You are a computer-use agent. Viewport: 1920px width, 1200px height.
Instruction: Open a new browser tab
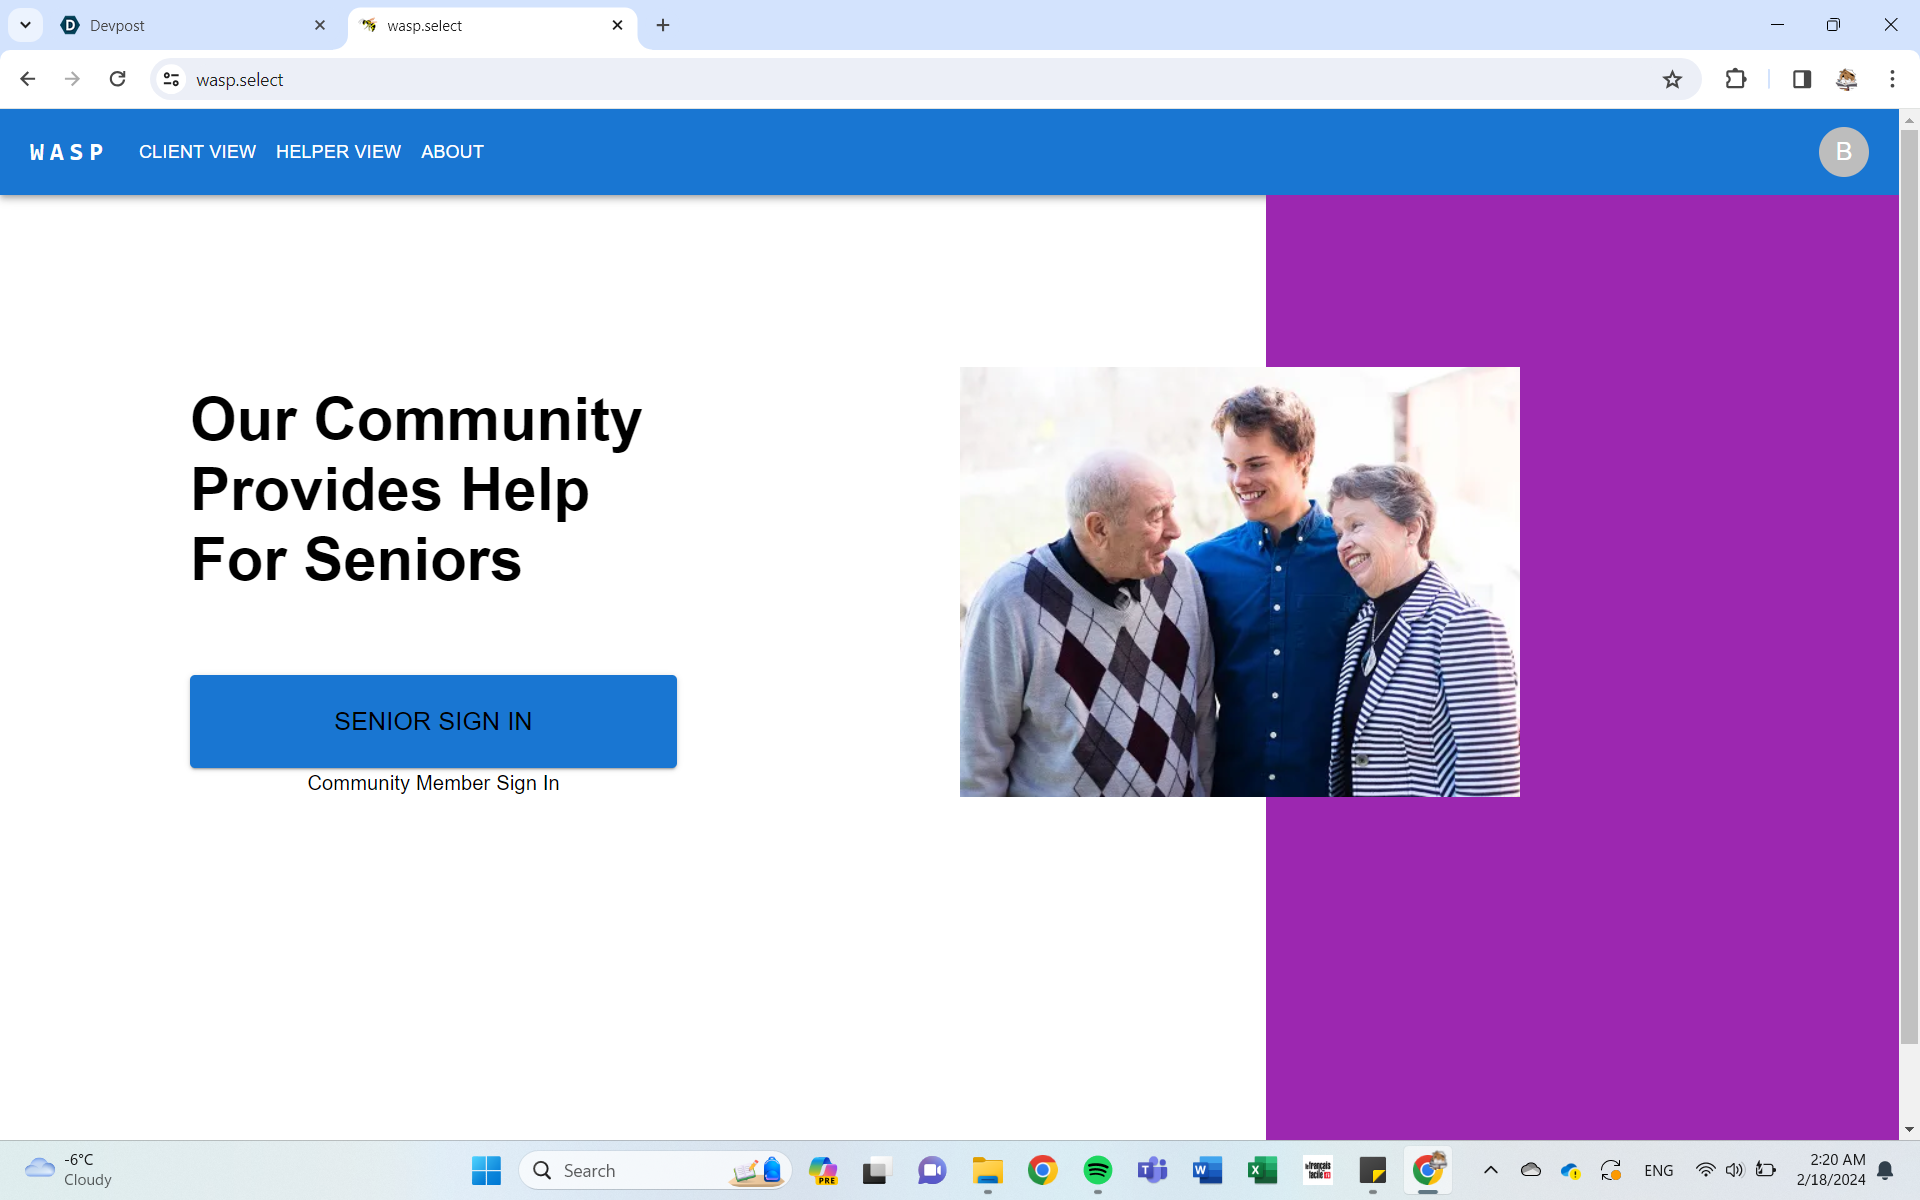[x=663, y=25]
